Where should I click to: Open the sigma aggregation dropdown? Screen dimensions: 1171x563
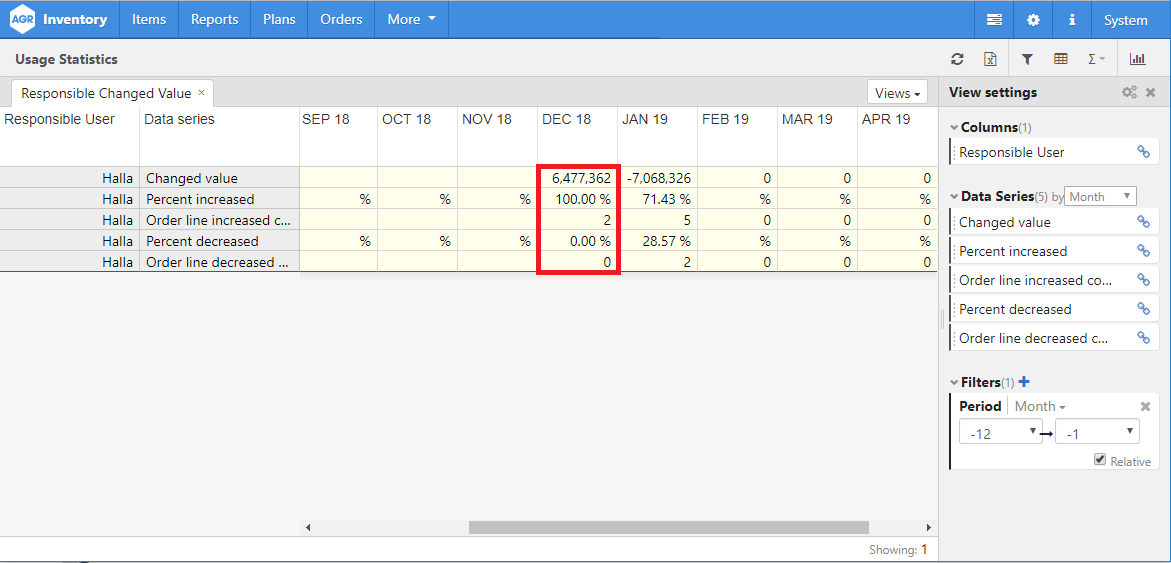point(1096,59)
